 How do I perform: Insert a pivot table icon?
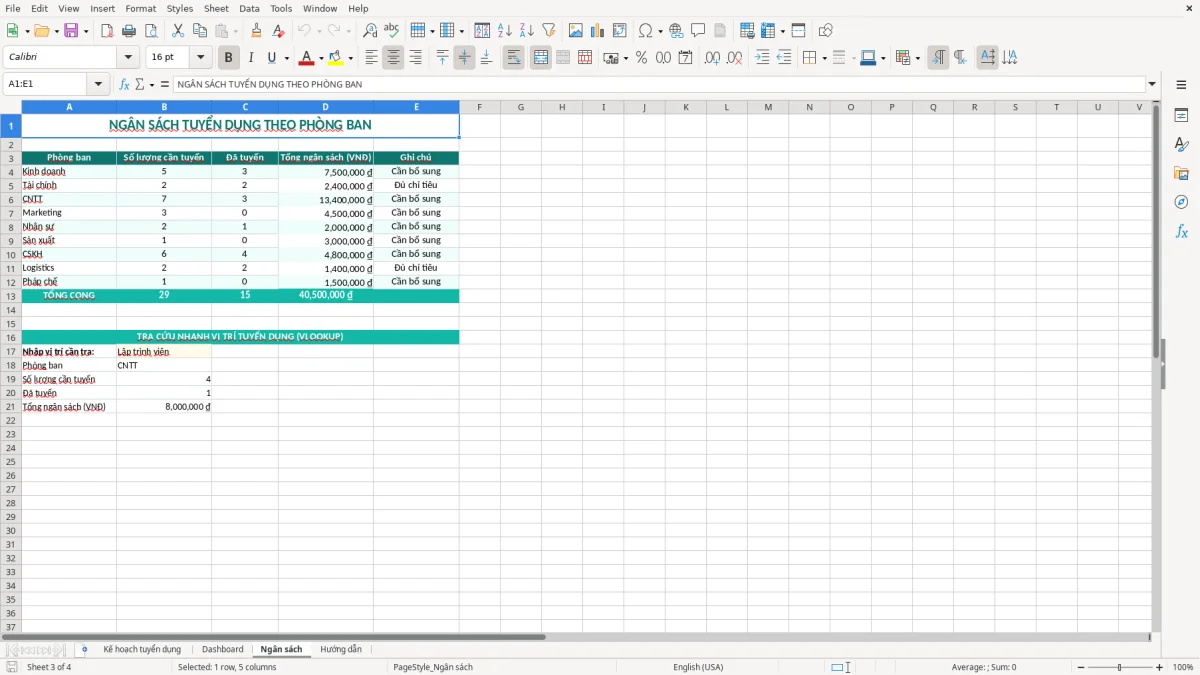[x=620, y=31]
